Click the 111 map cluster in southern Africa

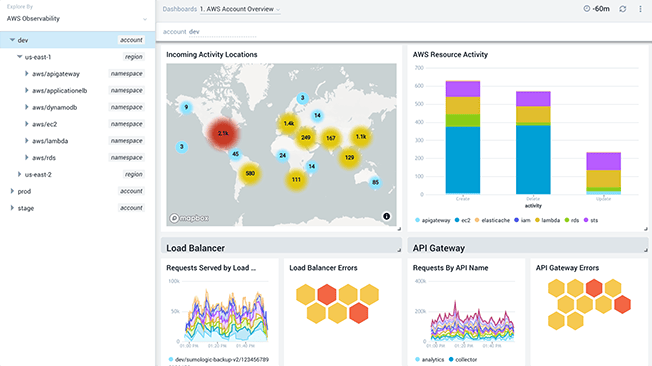point(296,180)
